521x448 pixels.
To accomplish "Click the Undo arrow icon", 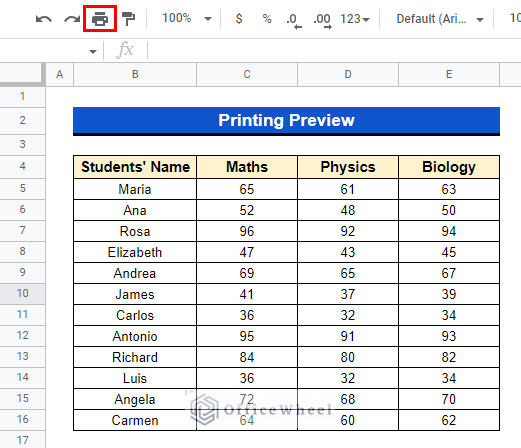I will pos(44,19).
